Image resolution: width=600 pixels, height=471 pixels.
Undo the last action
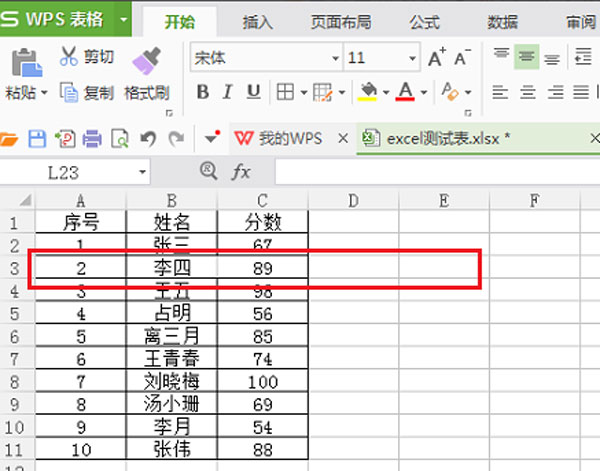148,139
